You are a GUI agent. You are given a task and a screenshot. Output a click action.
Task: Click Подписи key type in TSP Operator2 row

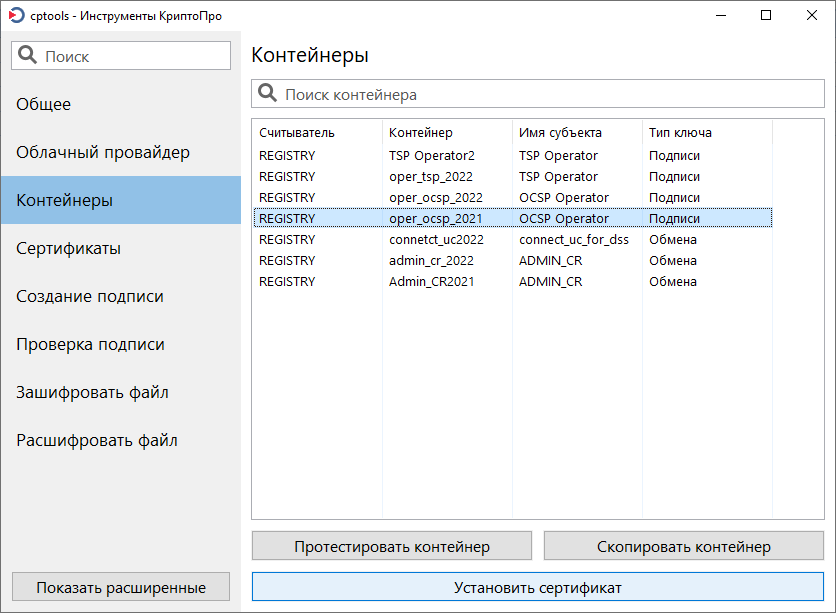tap(674, 156)
